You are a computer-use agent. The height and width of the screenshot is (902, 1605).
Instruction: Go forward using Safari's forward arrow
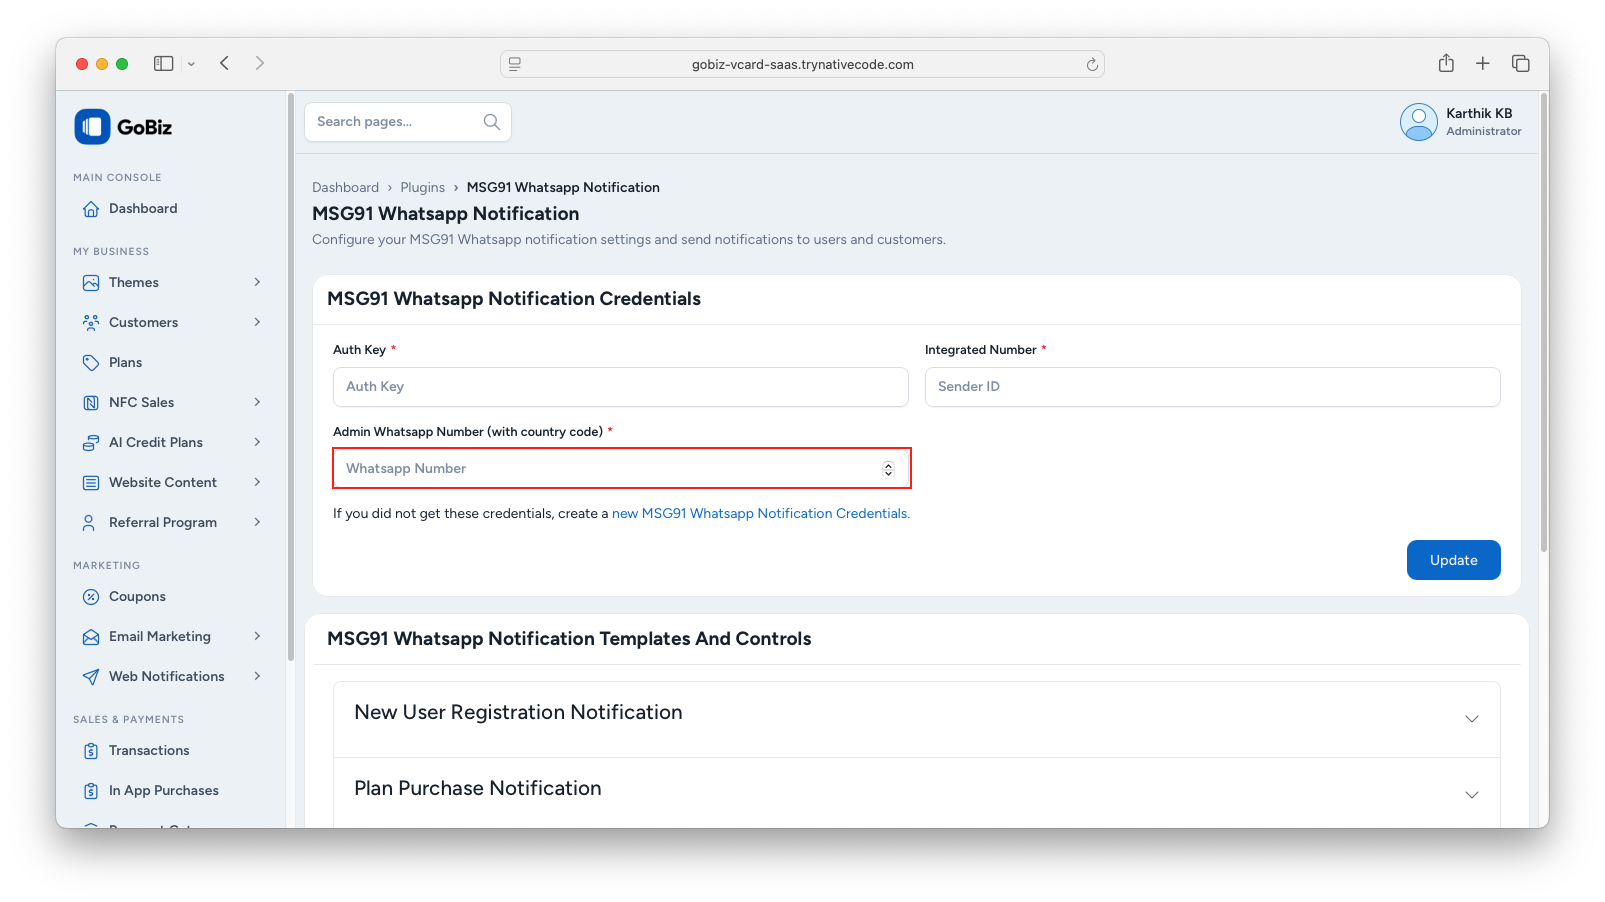tap(260, 63)
